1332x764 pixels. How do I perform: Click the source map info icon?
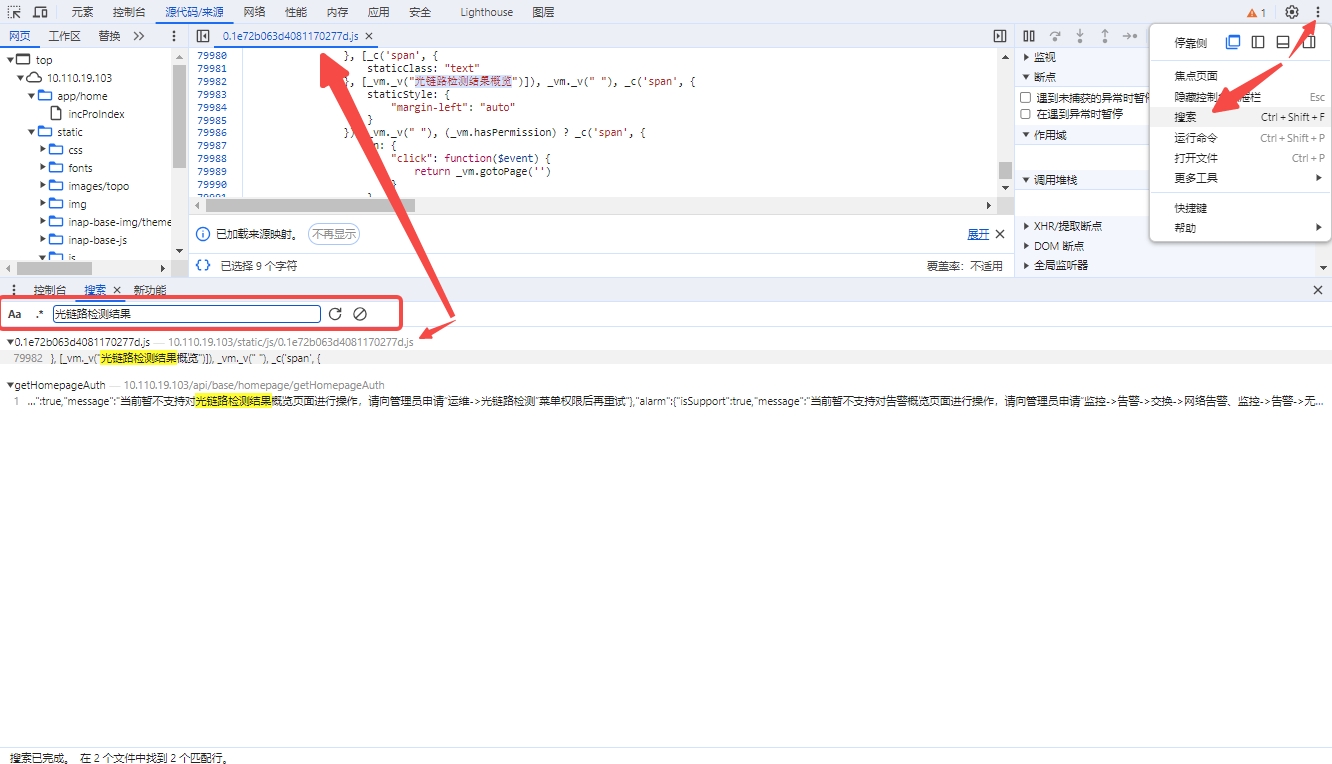pos(203,234)
